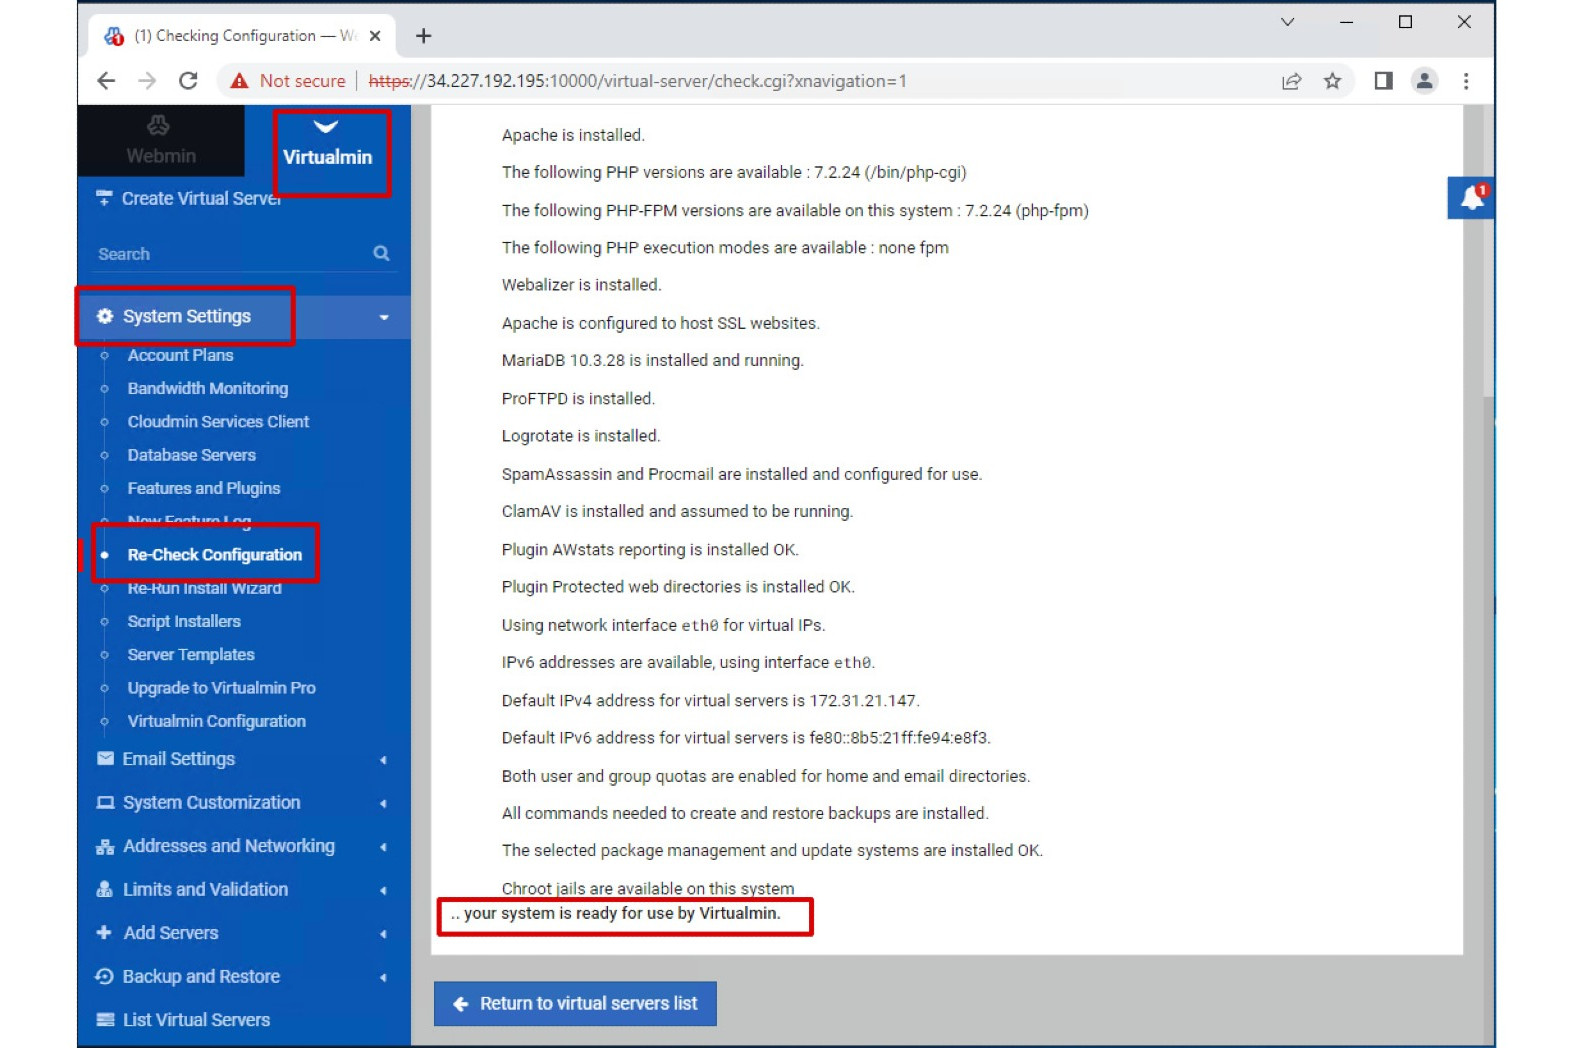Click the Webmin logo icon
Image resolution: width=1572 pixels, height=1048 pixels.
click(x=159, y=126)
